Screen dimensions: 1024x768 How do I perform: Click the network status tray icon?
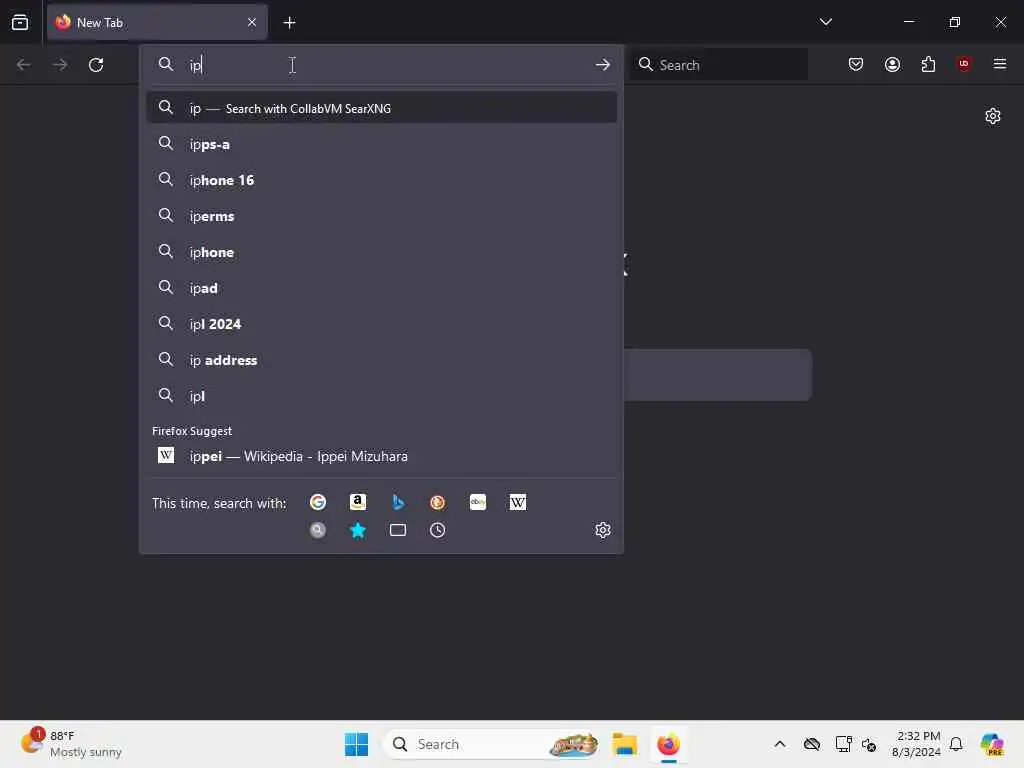(843, 744)
